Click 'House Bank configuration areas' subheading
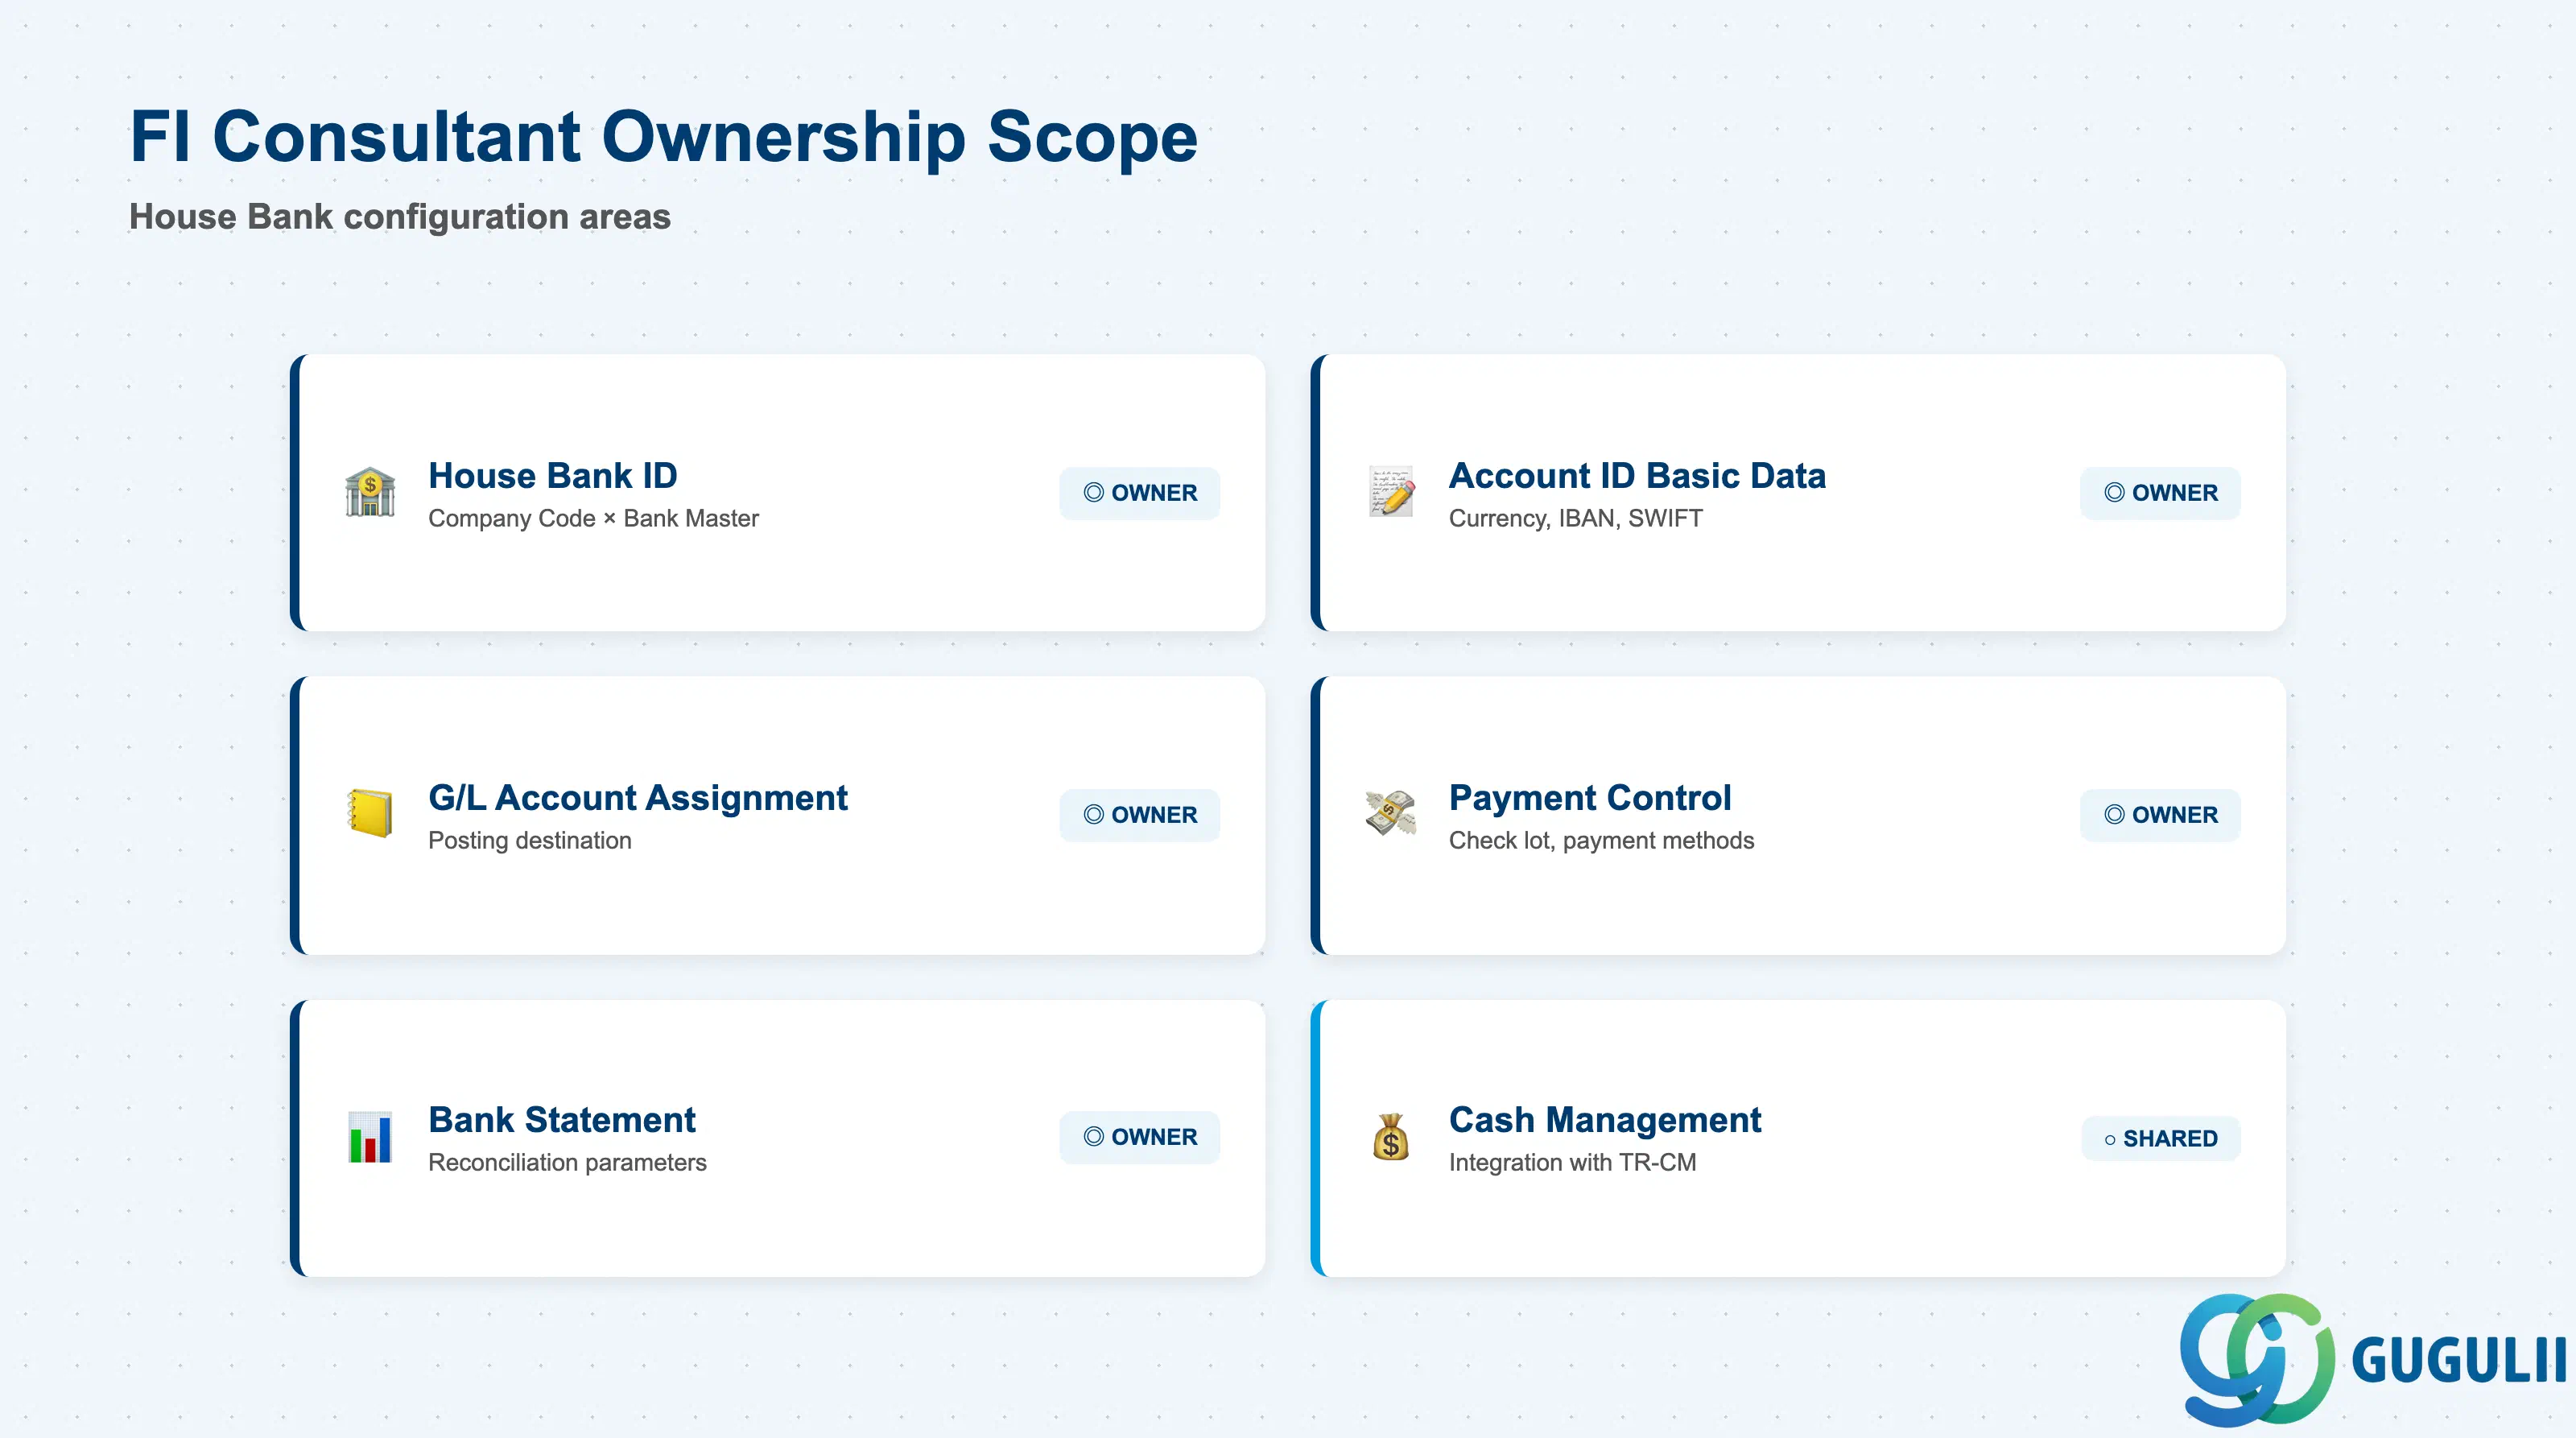 pyautogui.click(x=400, y=217)
